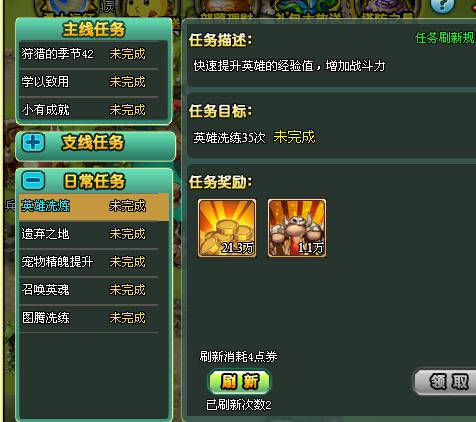Click the 支线任务 header label
Viewport: 476px width, 422px height.
[93, 143]
